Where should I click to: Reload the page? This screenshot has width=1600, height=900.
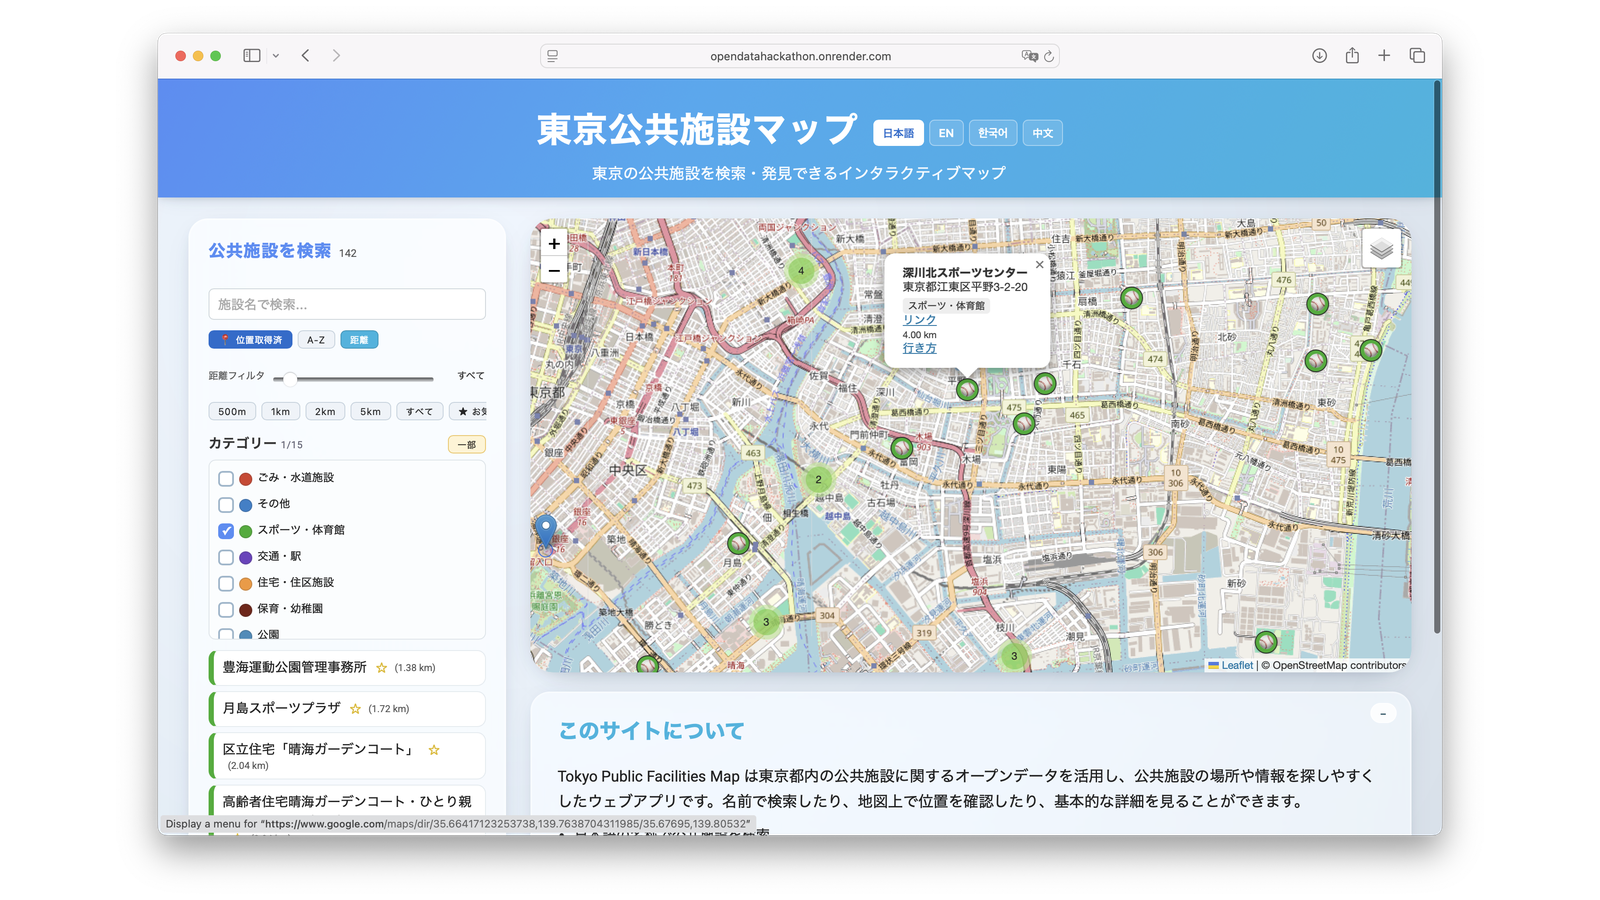(1049, 57)
